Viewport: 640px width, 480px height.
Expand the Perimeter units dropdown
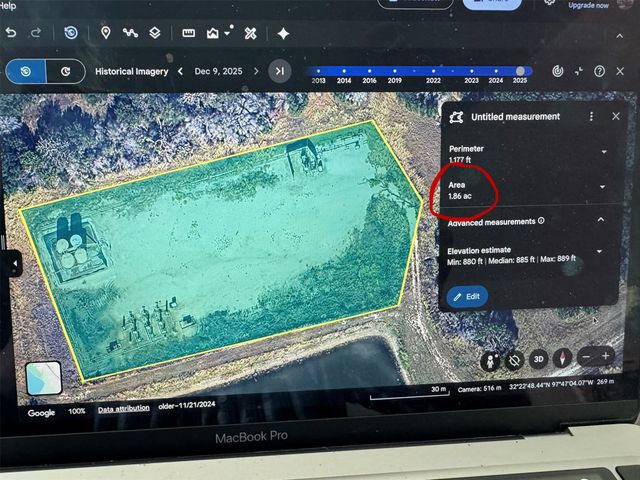click(604, 152)
